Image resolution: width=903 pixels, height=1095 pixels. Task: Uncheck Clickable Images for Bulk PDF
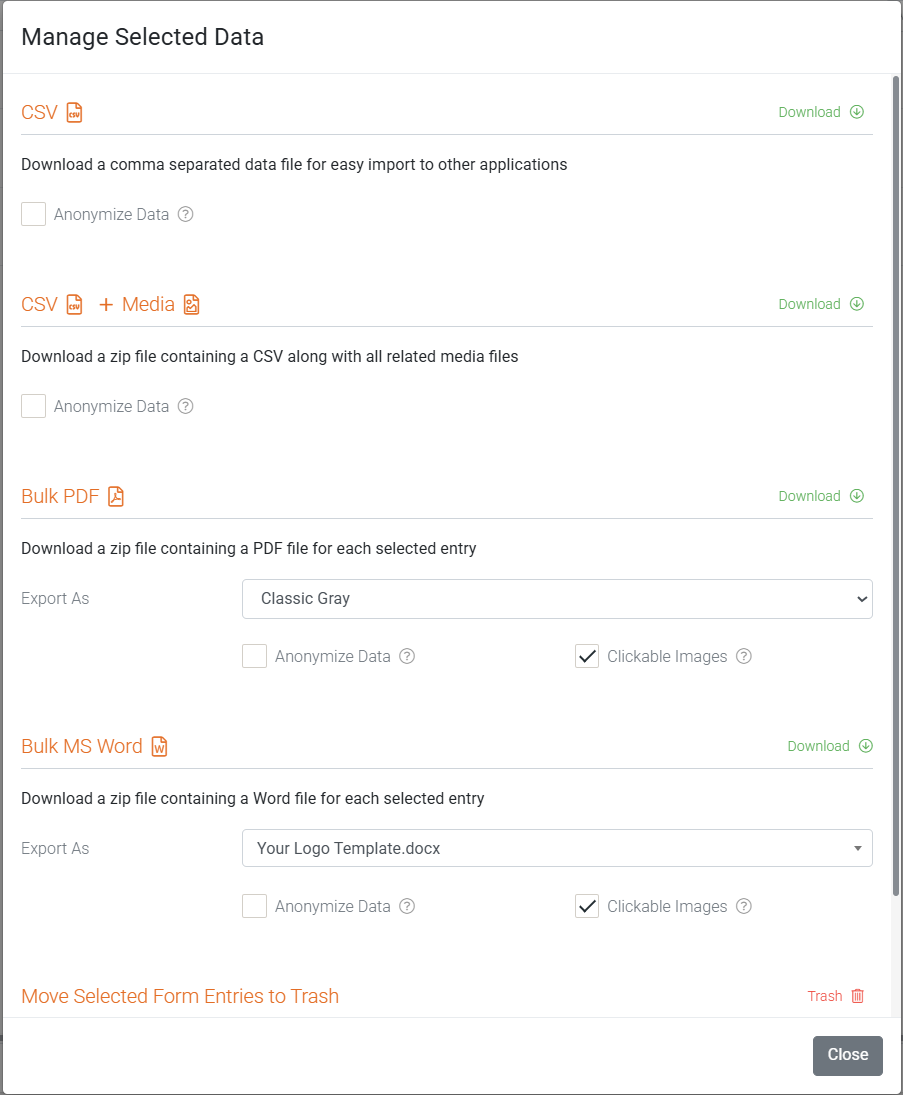coord(587,656)
